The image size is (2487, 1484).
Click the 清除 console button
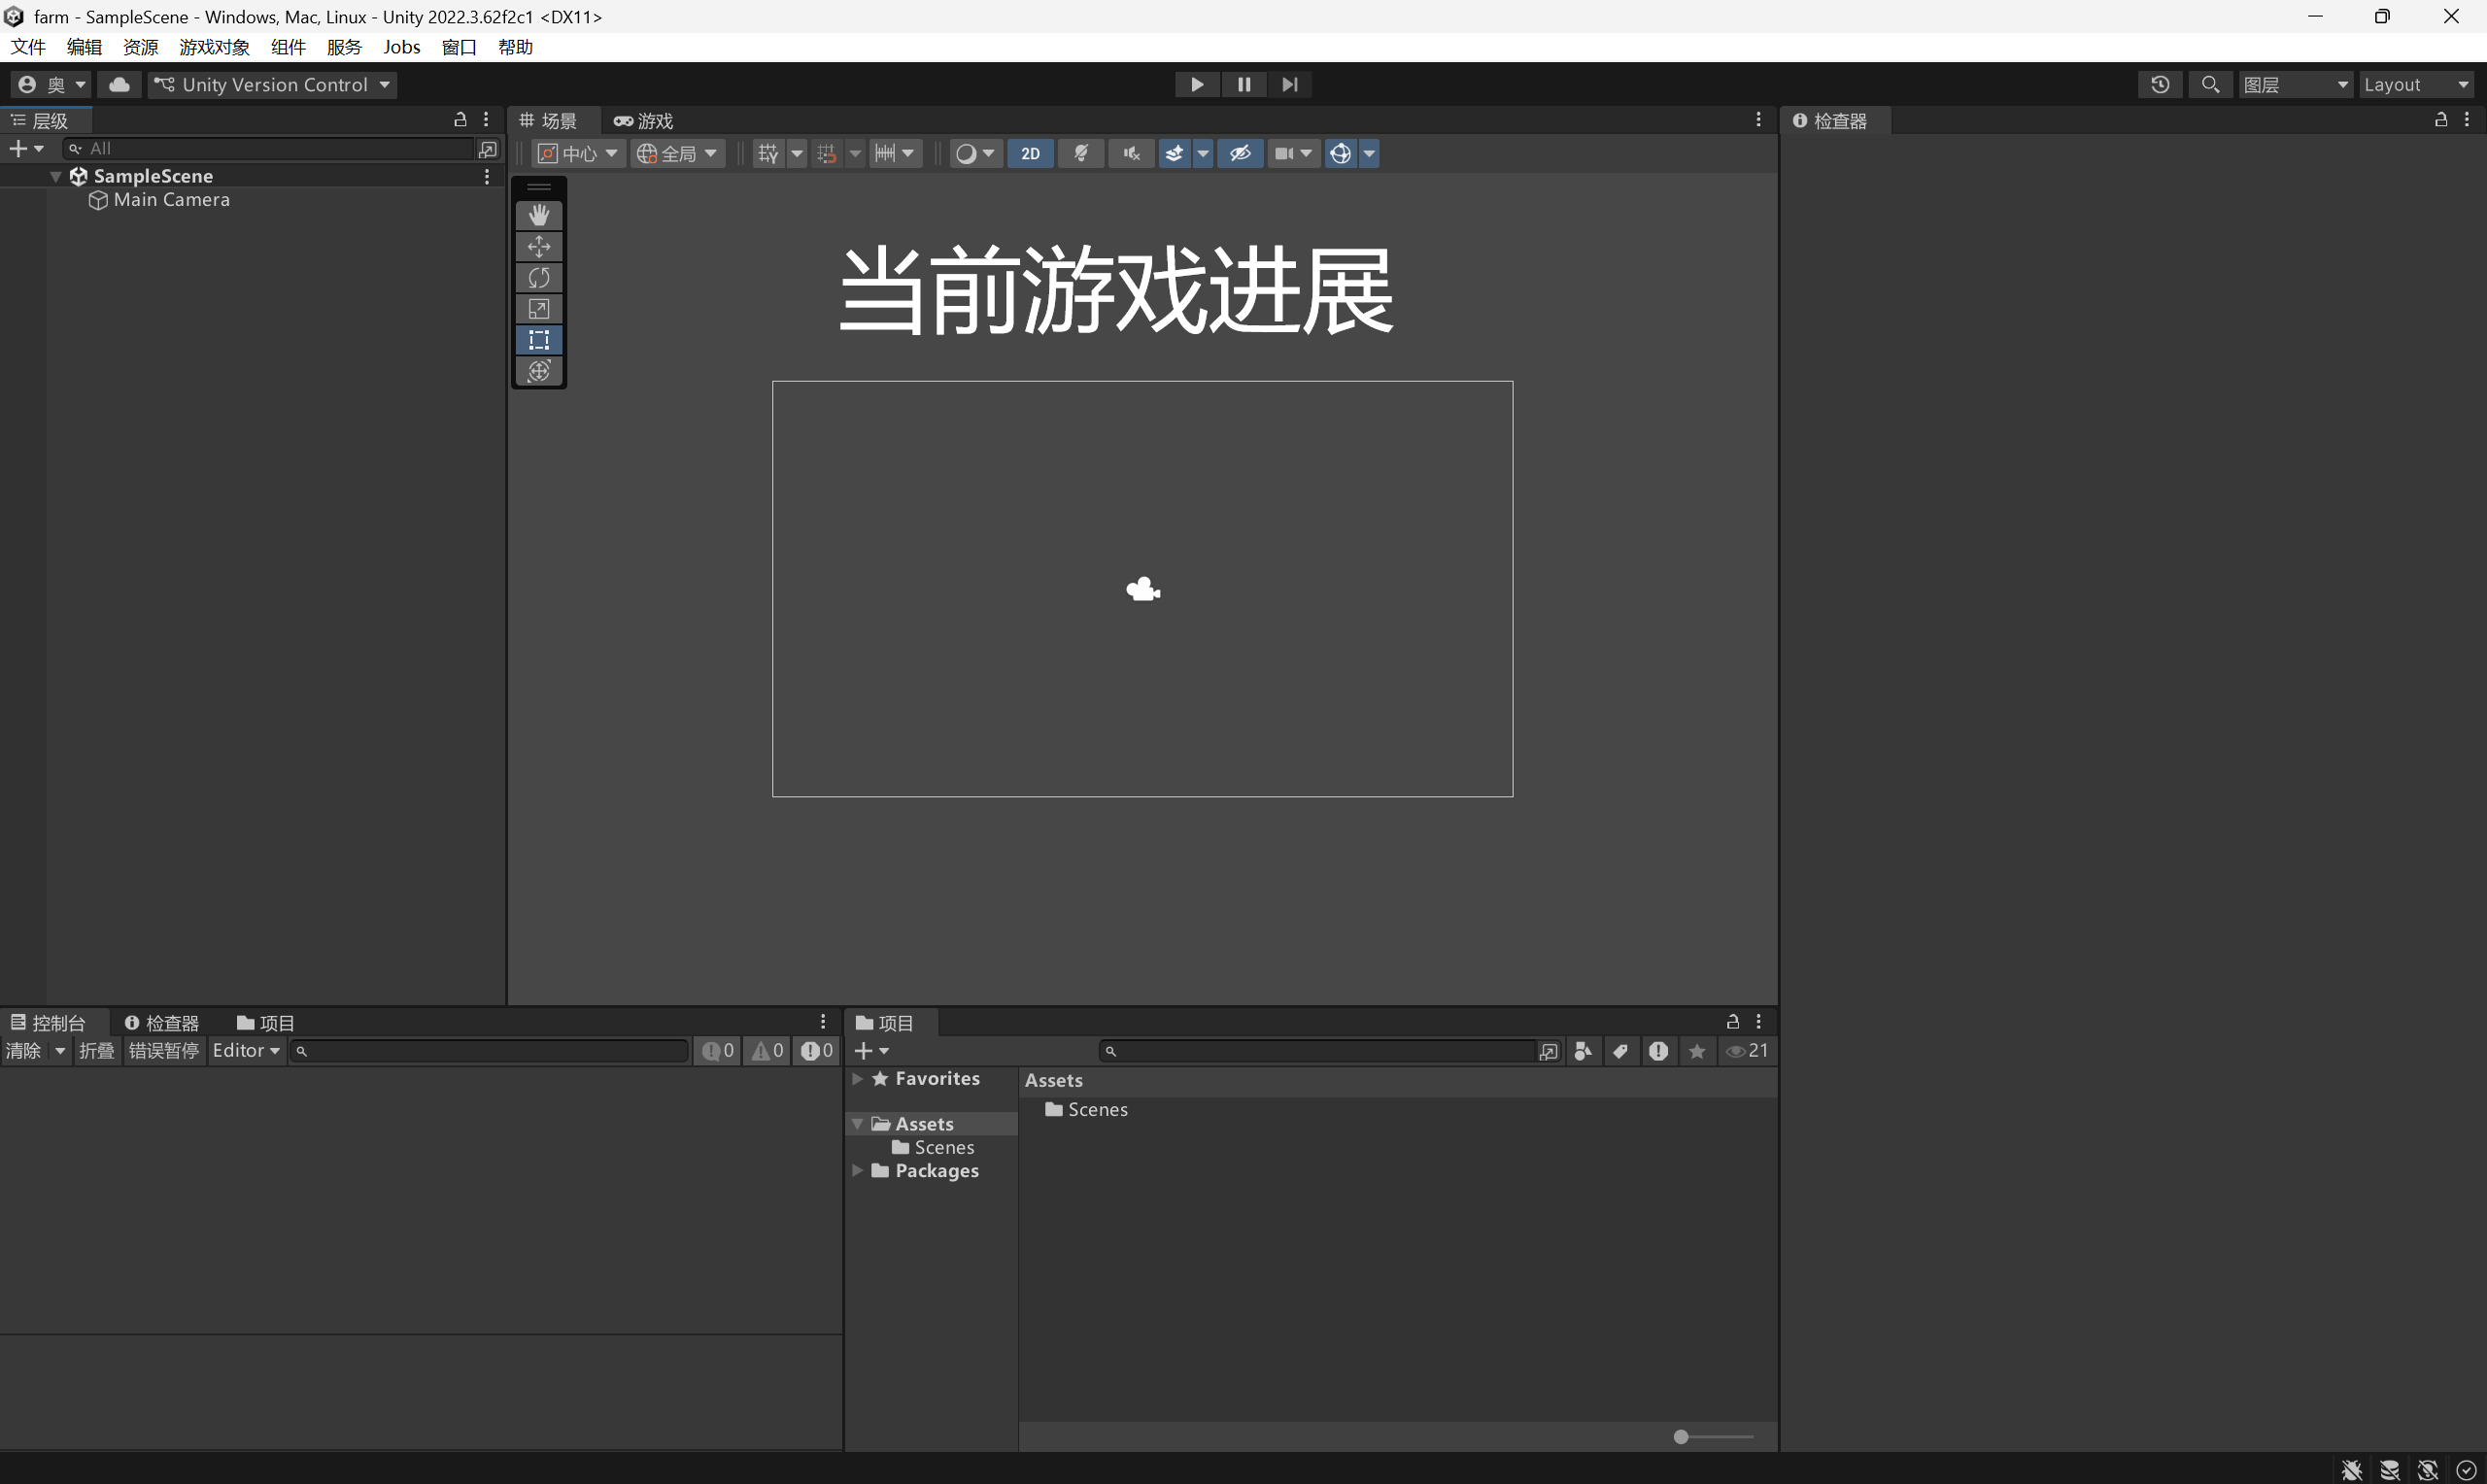[23, 1051]
